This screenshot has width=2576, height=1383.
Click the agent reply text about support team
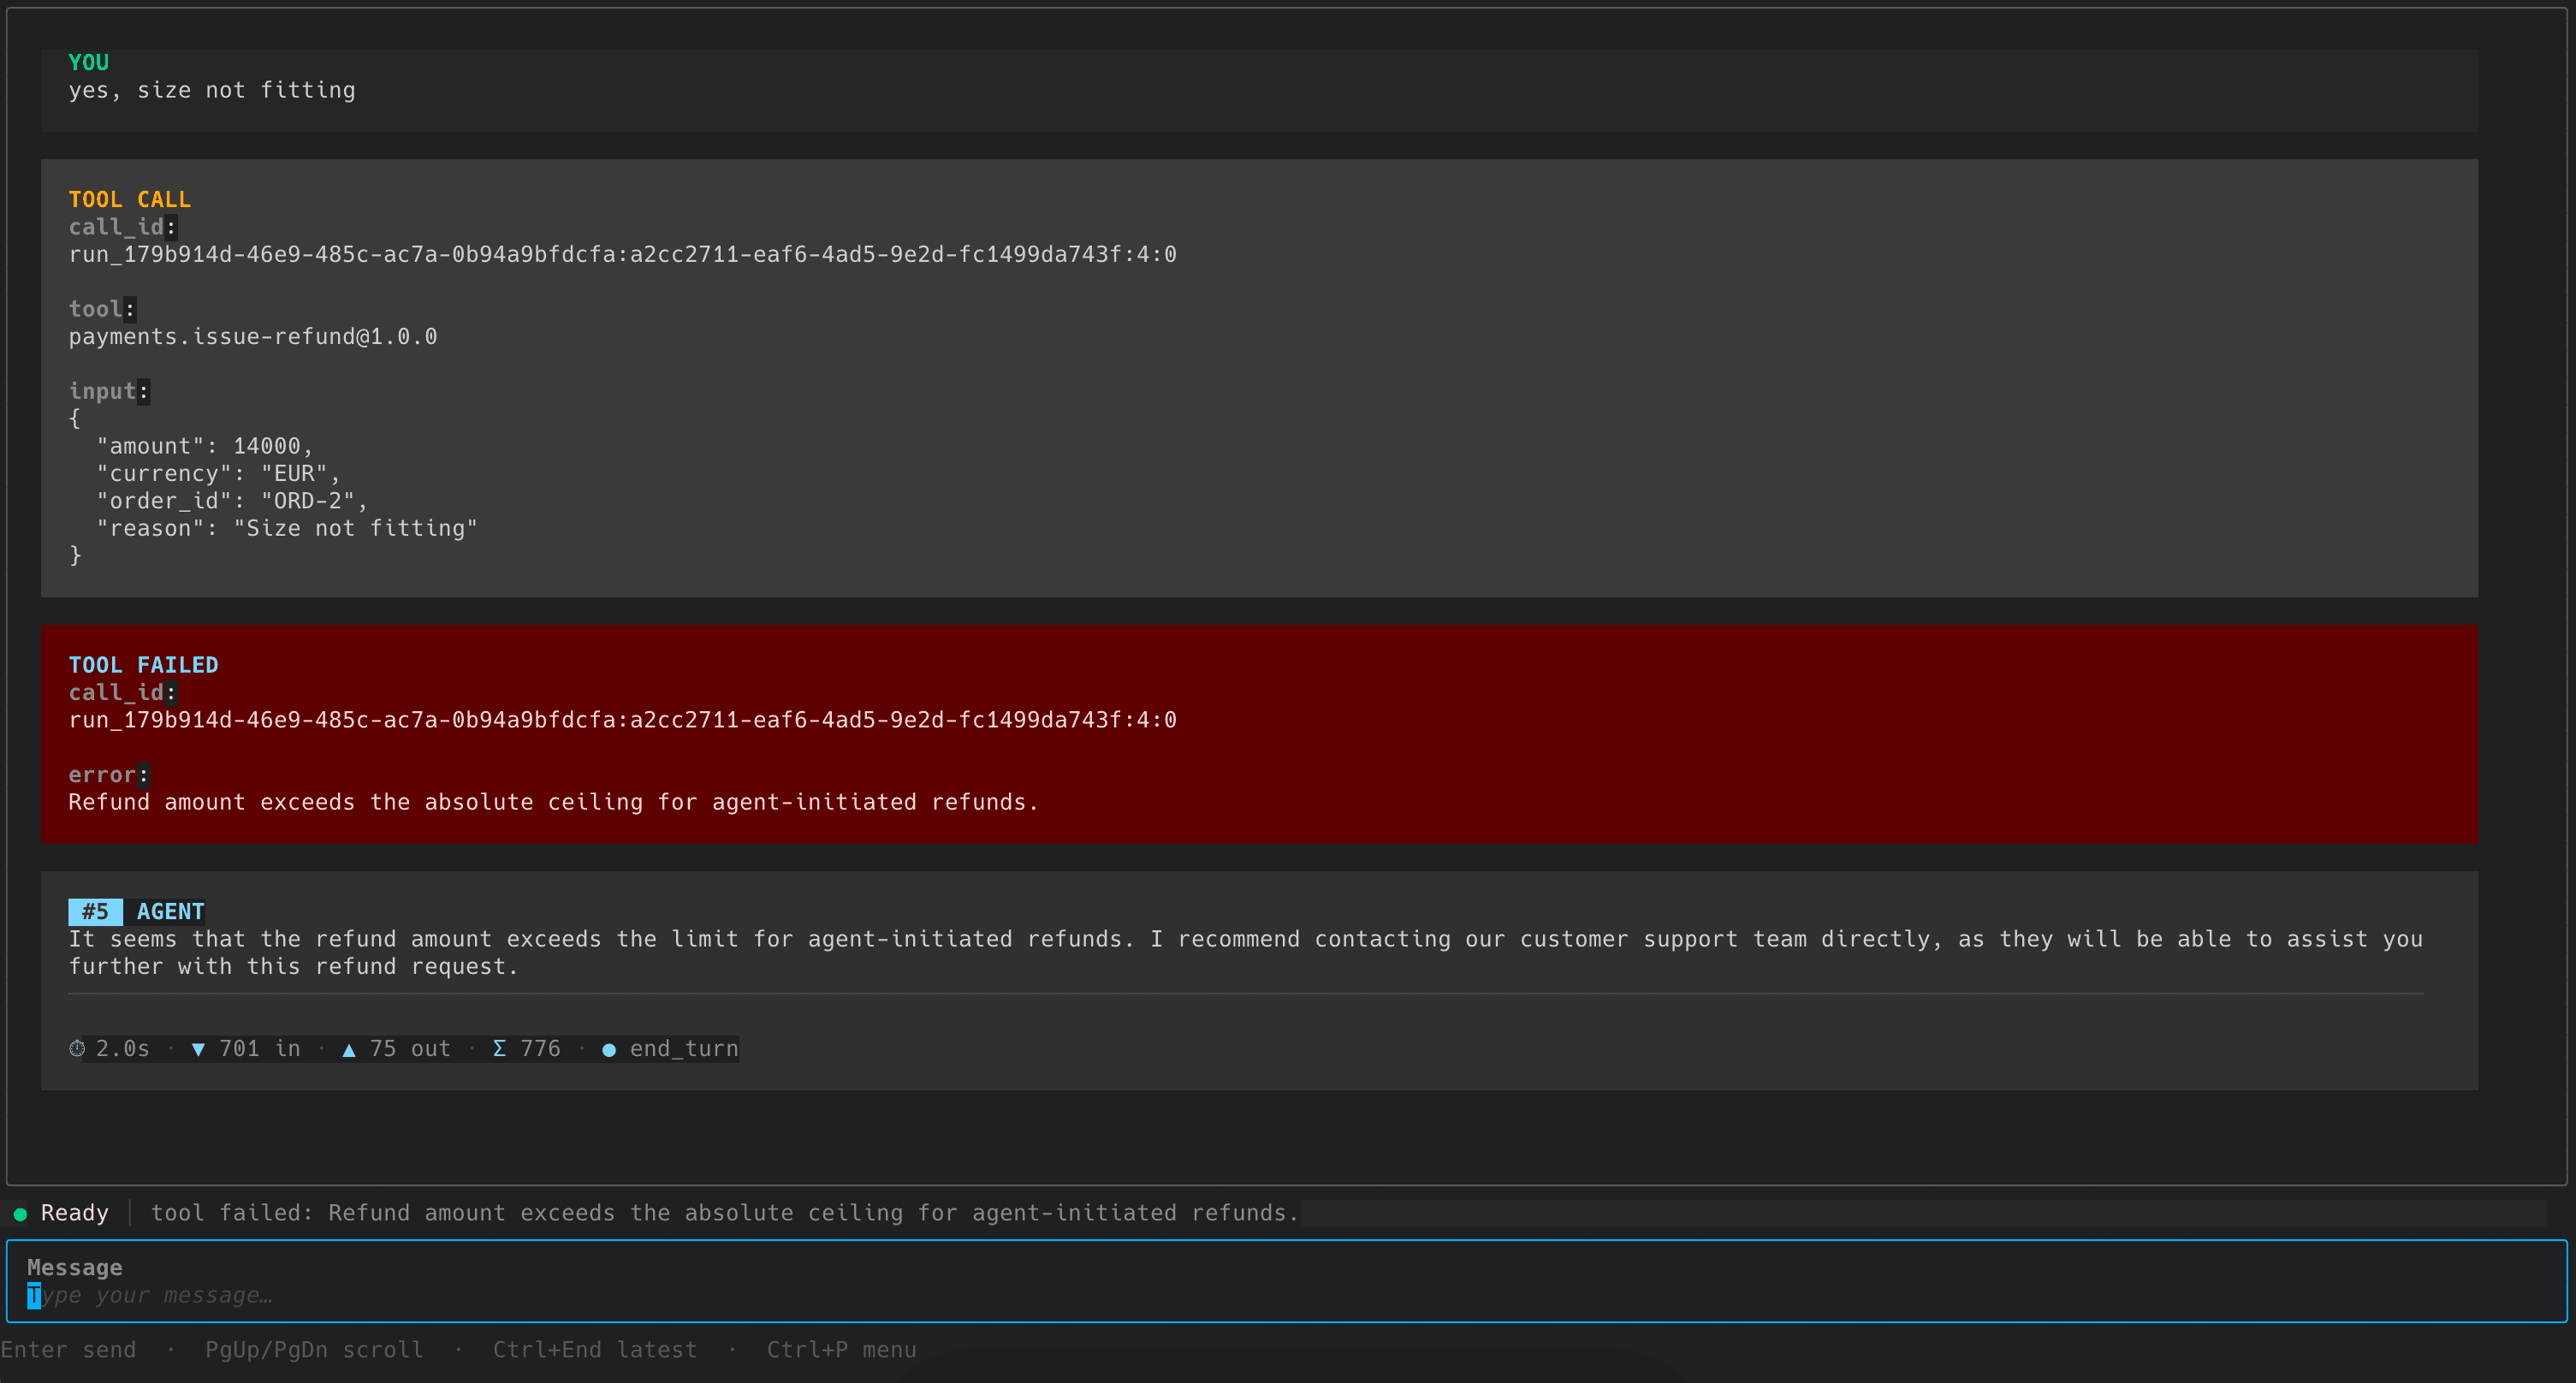(1245, 952)
